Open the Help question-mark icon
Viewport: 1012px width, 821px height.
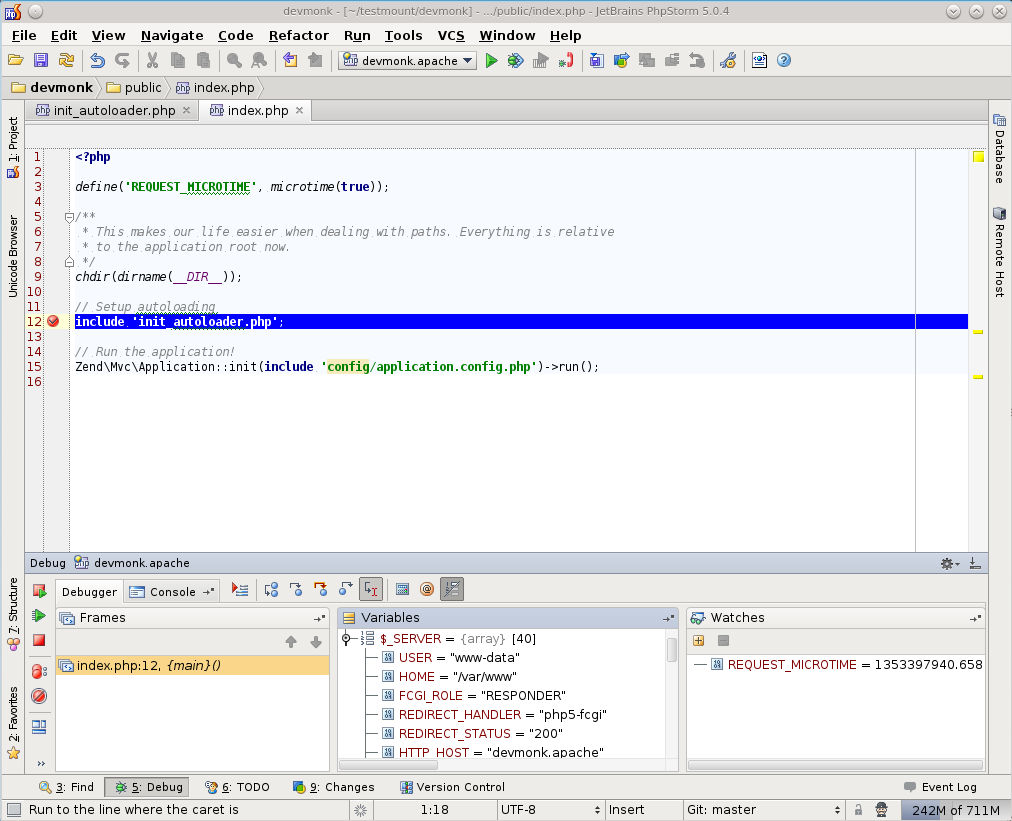click(784, 61)
